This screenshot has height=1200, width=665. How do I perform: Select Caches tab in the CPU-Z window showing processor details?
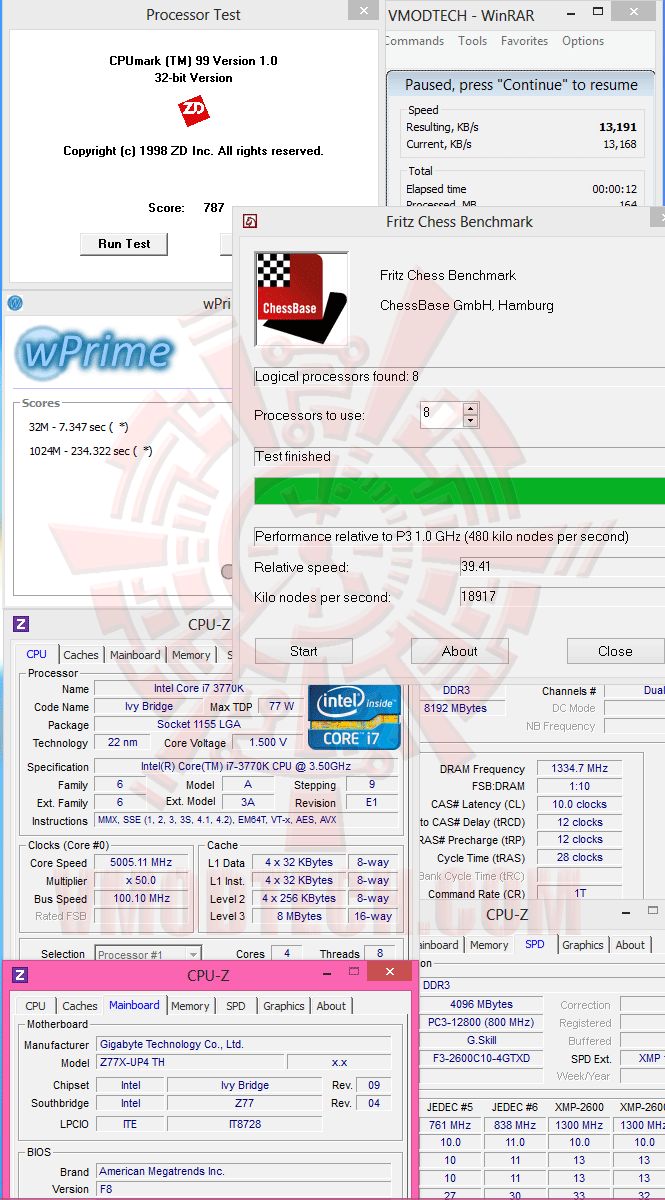pyautogui.click(x=81, y=655)
